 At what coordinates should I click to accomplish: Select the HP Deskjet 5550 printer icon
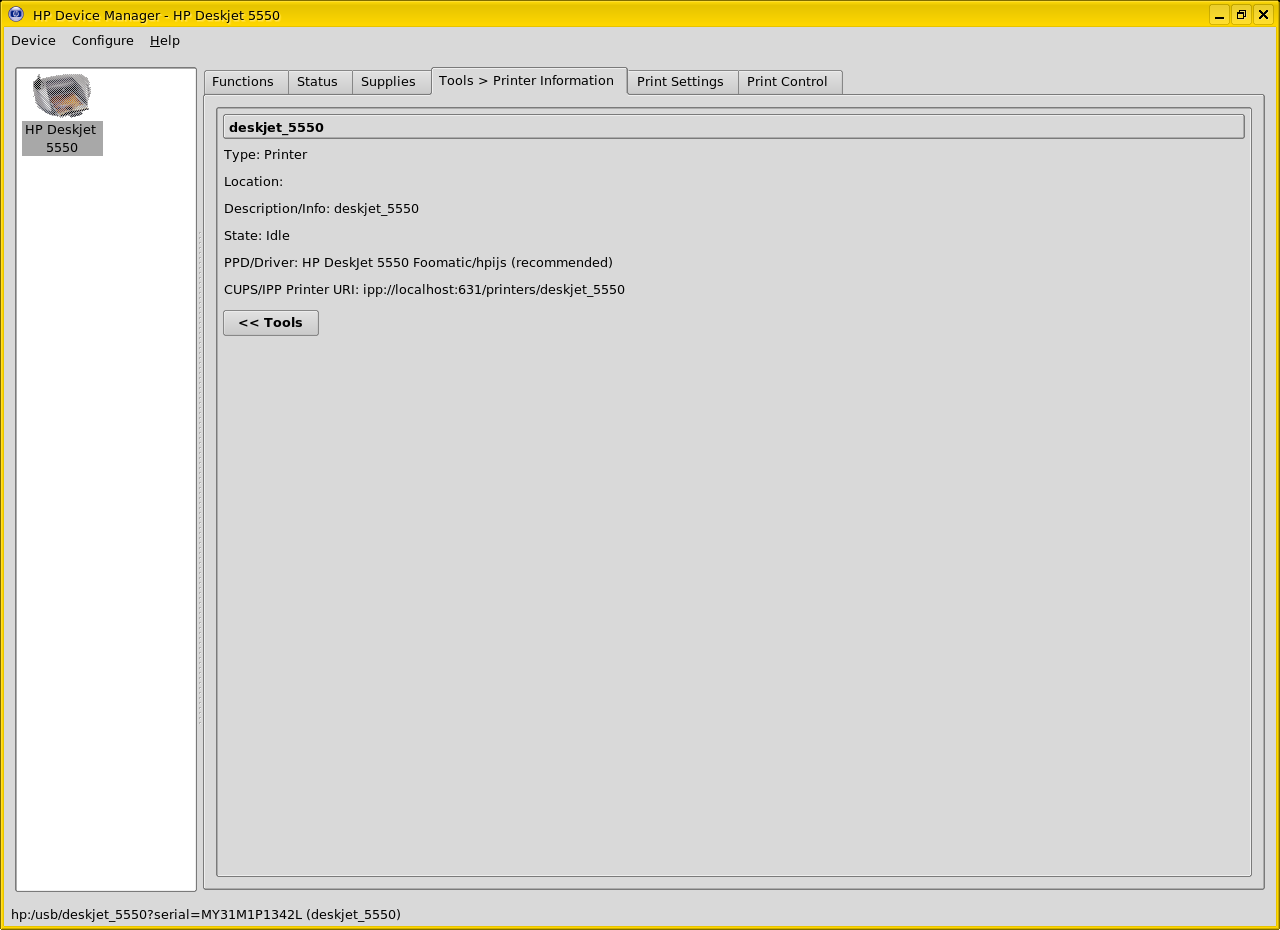point(62,95)
